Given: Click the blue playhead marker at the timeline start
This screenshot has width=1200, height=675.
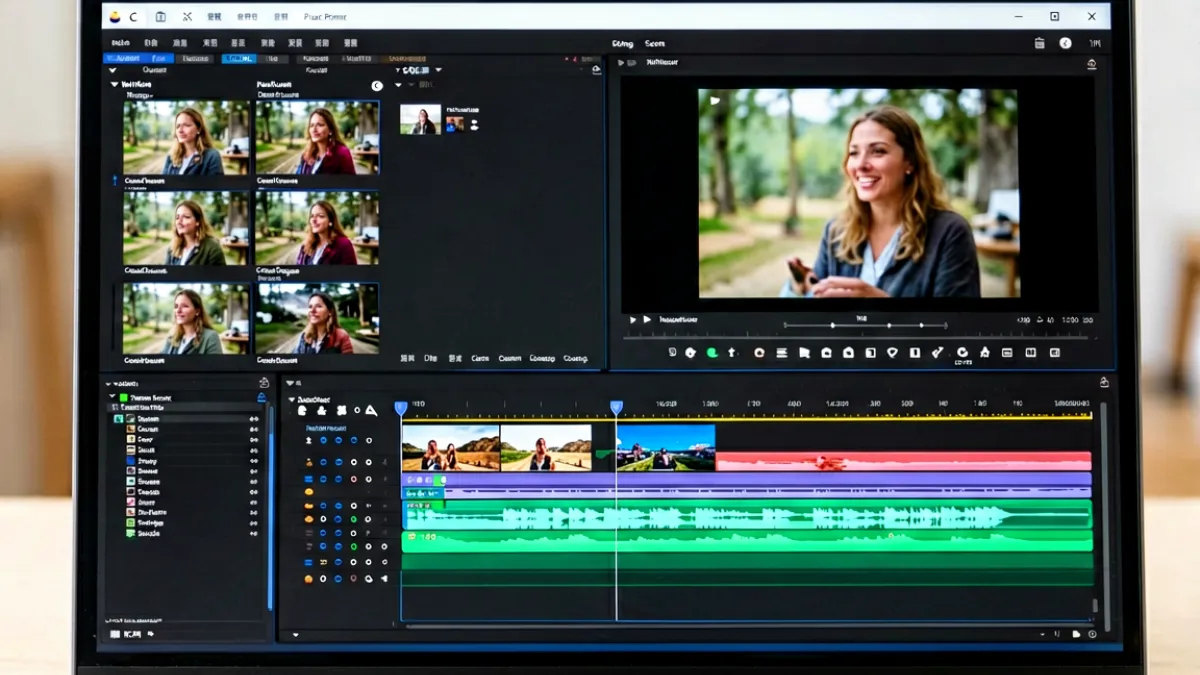Looking at the screenshot, I should point(401,408).
